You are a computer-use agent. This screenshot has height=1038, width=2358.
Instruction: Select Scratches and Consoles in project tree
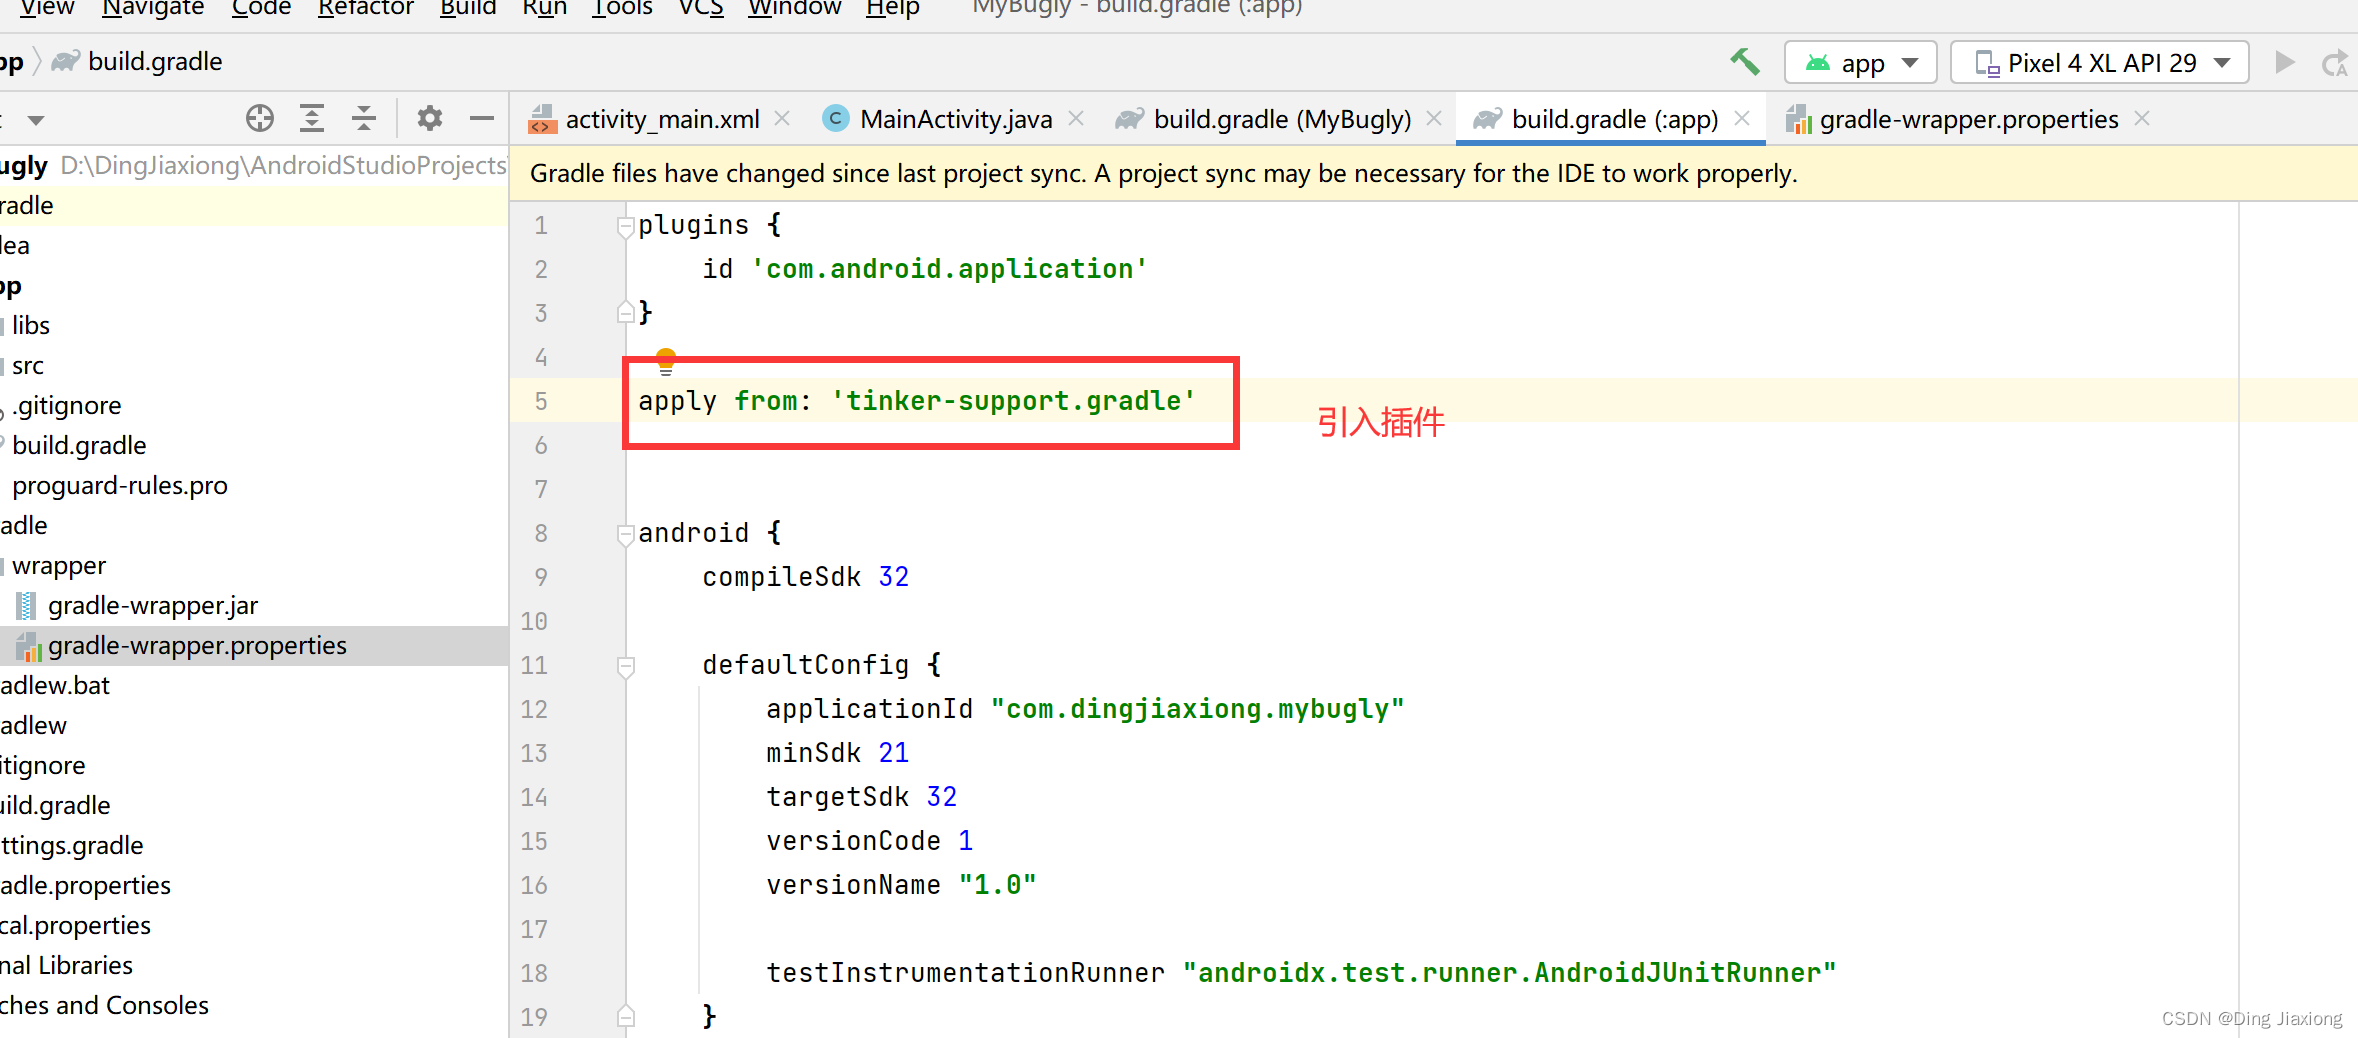click(x=105, y=1006)
